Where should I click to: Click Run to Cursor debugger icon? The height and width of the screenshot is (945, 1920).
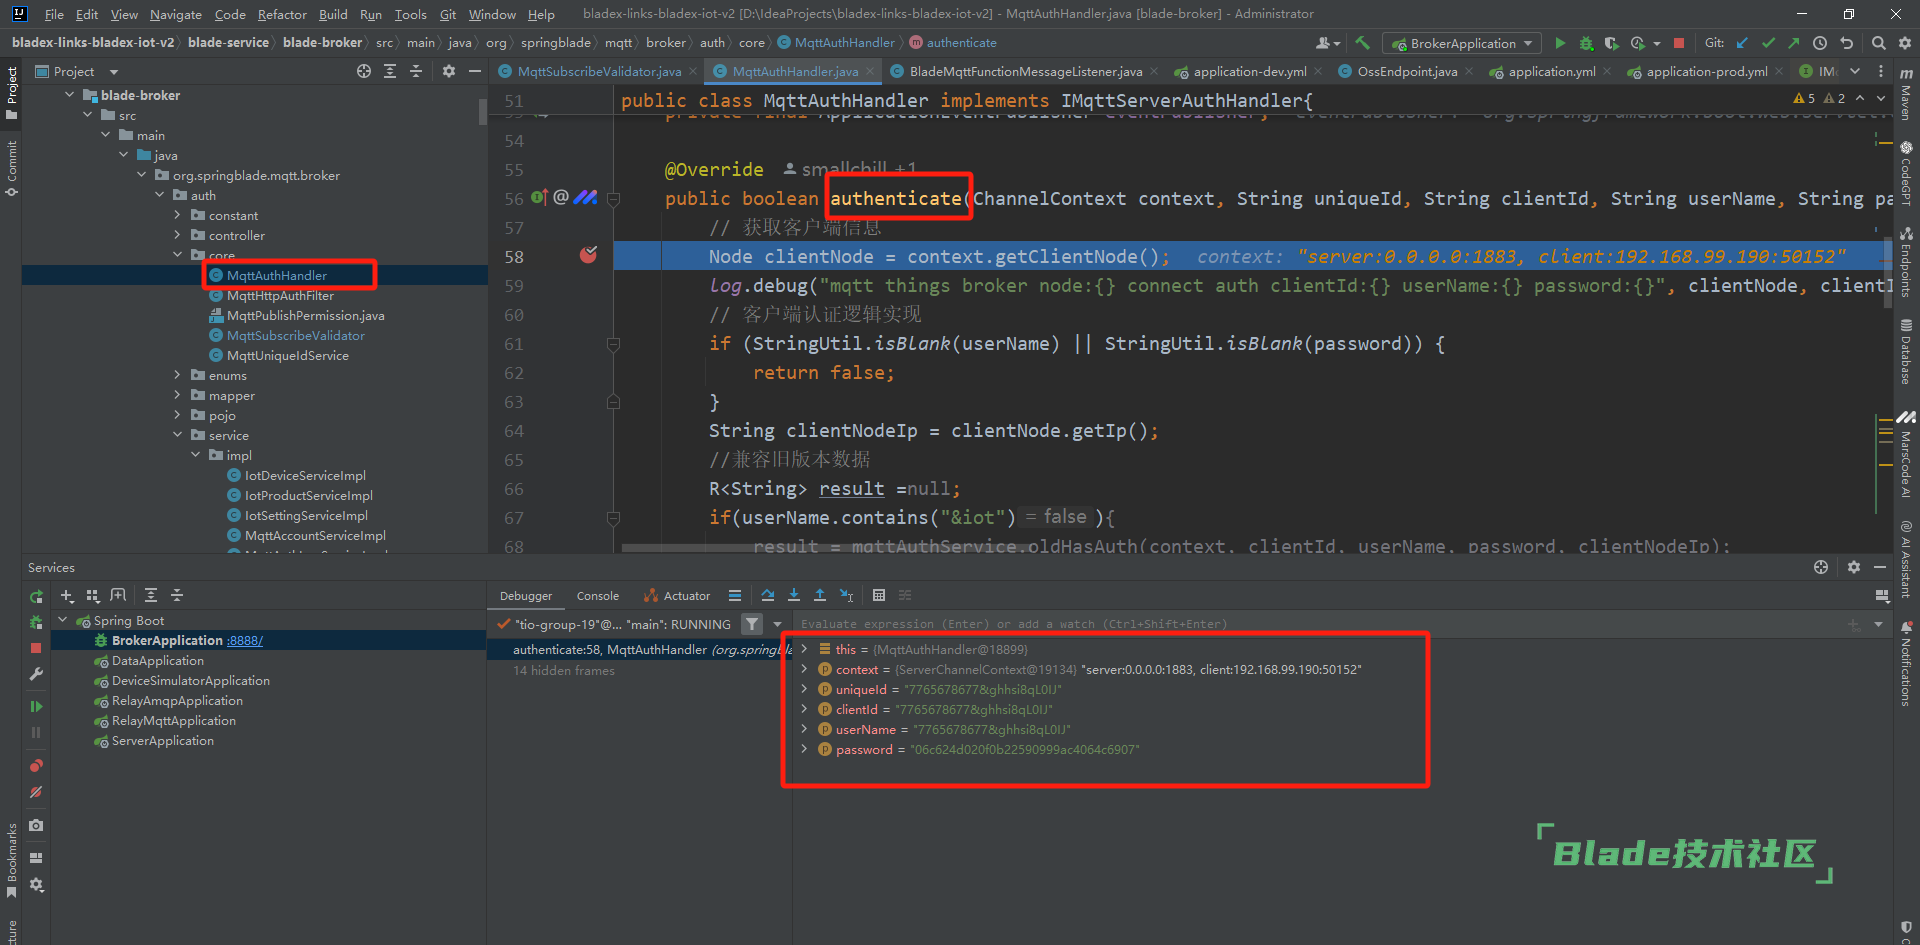(x=847, y=595)
